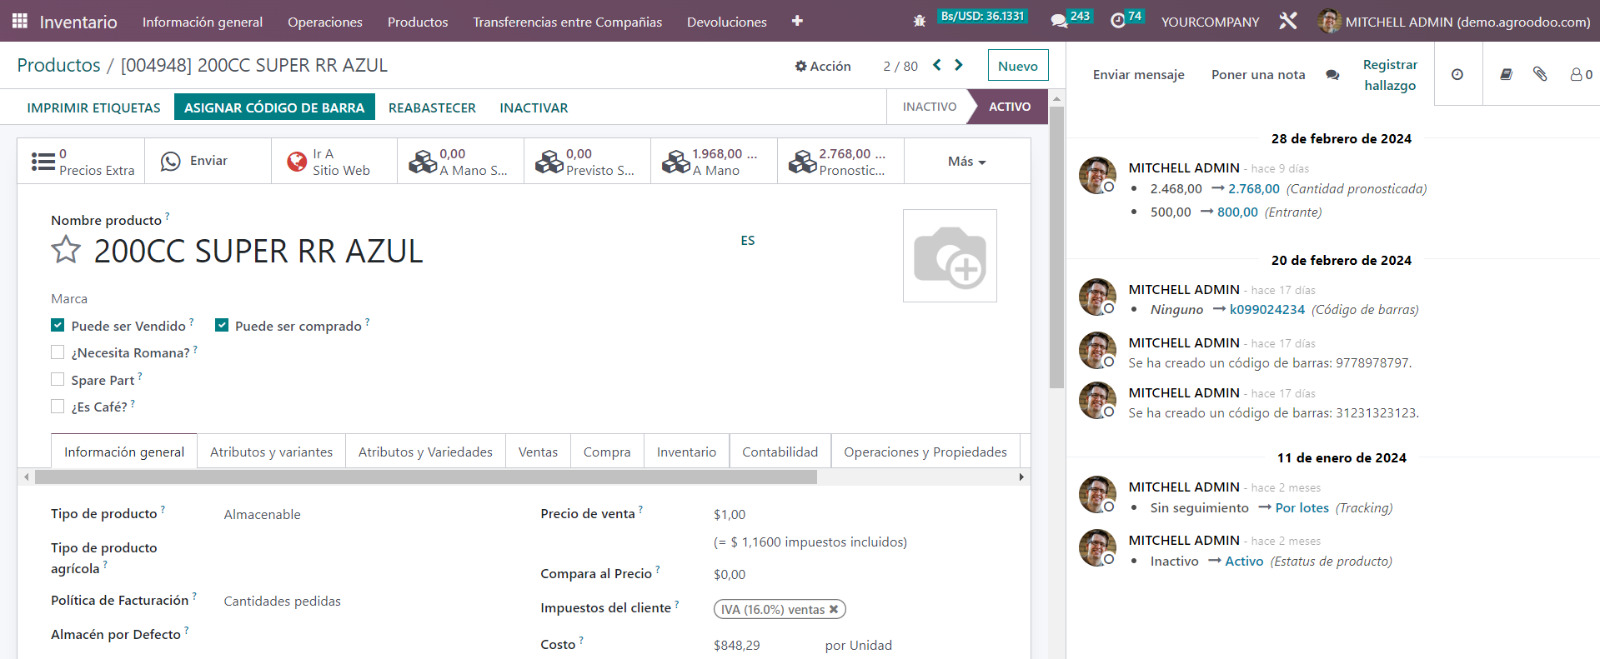Open the user menu Mitchell Admin
1600x659 pixels.
[1455, 21]
